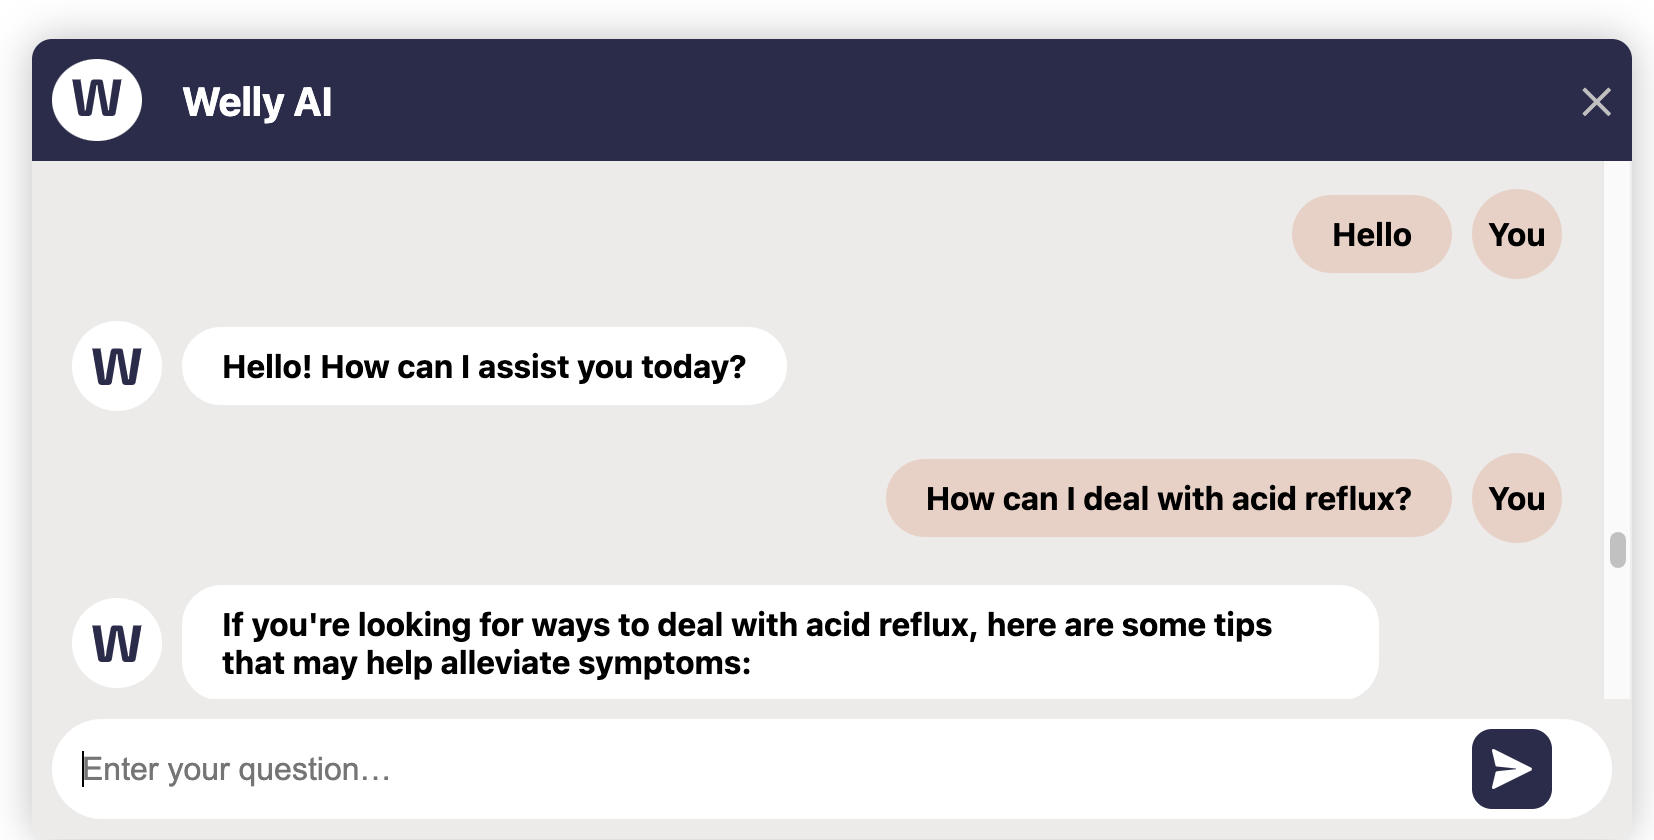Grab the chat scrollbar thumb

point(1618,550)
